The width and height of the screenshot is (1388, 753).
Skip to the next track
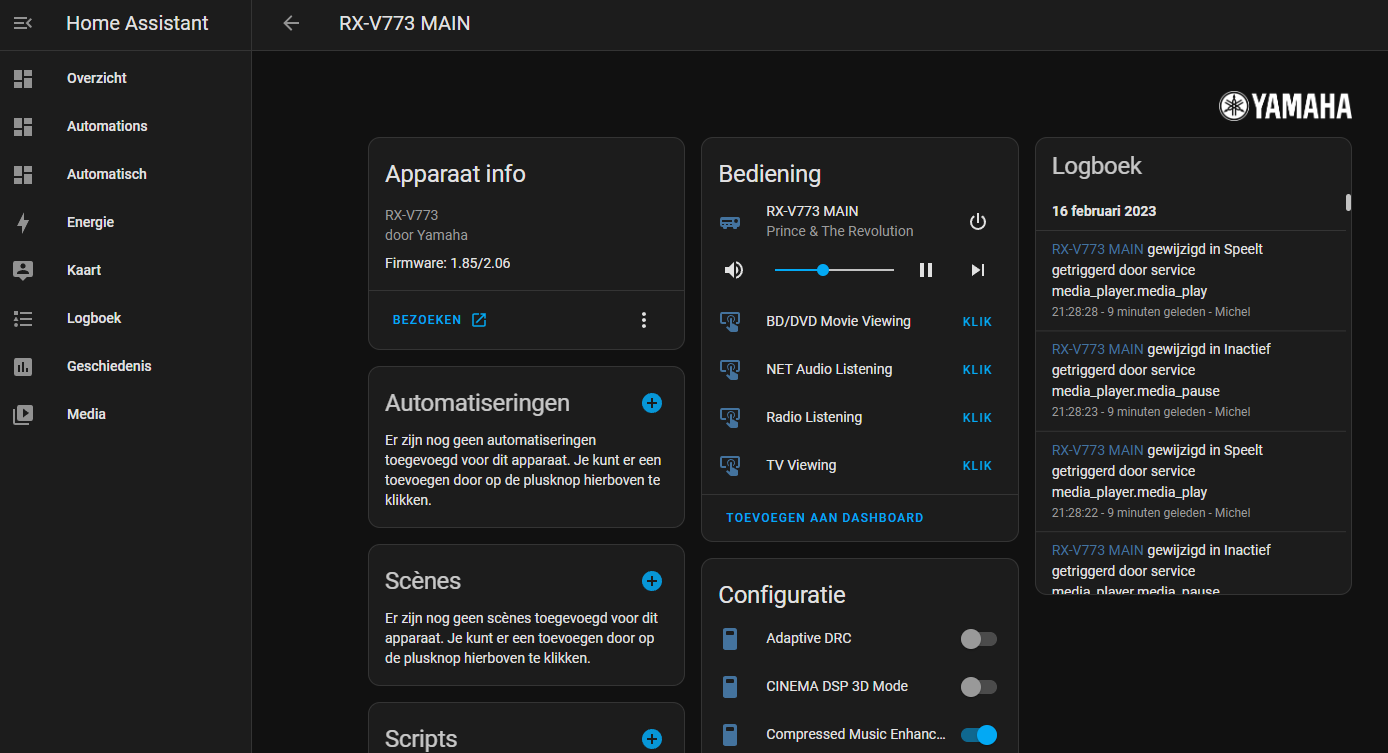pos(977,269)
